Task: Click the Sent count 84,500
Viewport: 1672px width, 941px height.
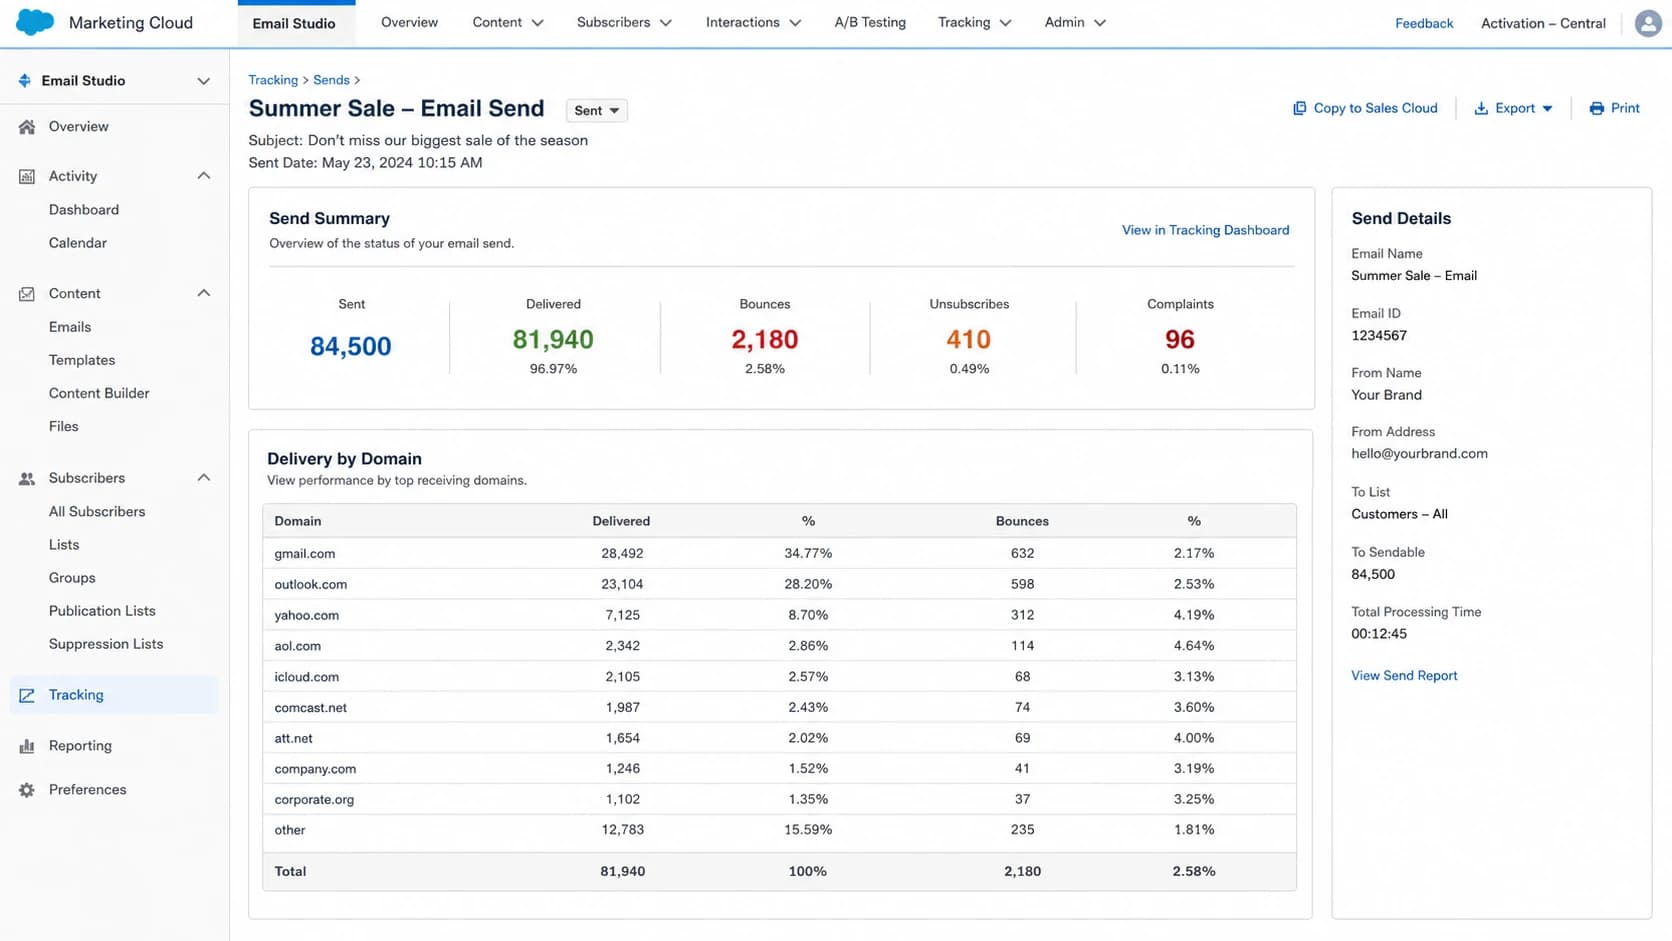Action: pyautogui.click(x=351, y=346)
